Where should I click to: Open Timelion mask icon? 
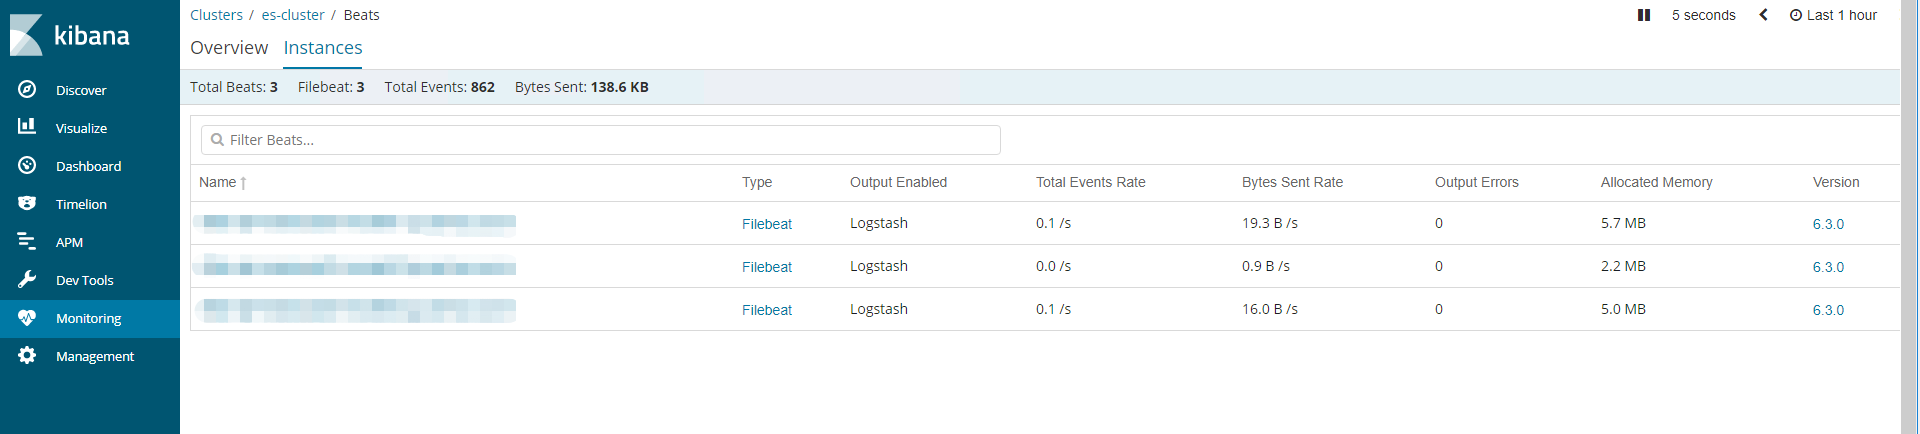(x=27, y=203)
